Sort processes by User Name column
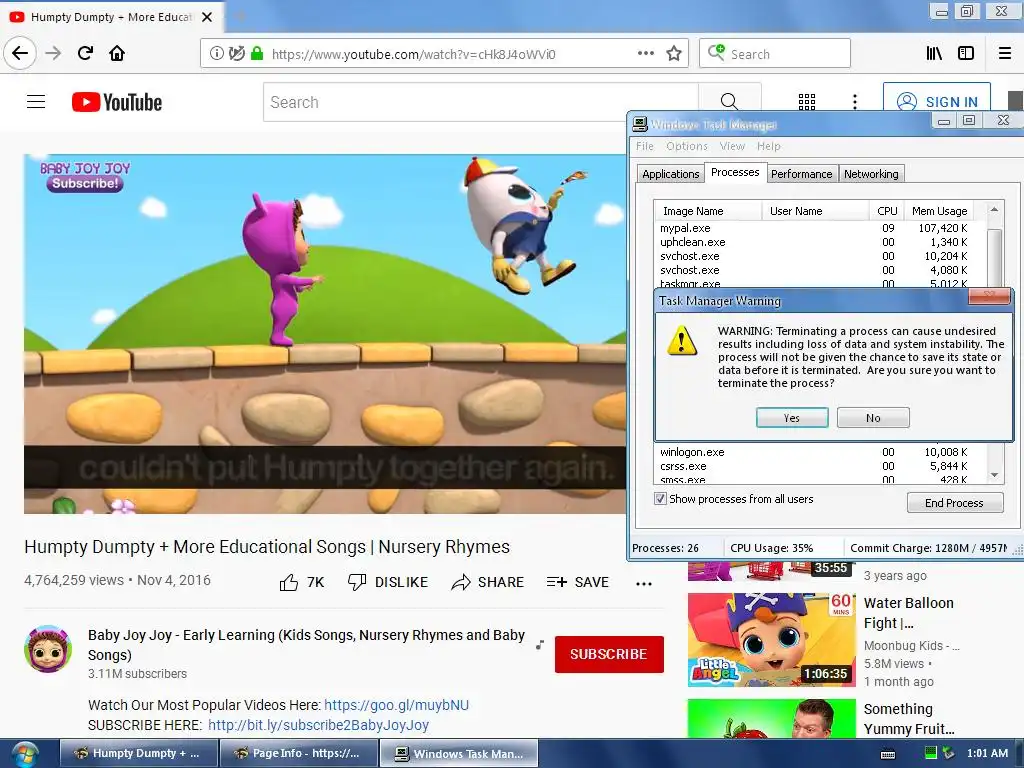The image size is (1024, 768). 815,211
